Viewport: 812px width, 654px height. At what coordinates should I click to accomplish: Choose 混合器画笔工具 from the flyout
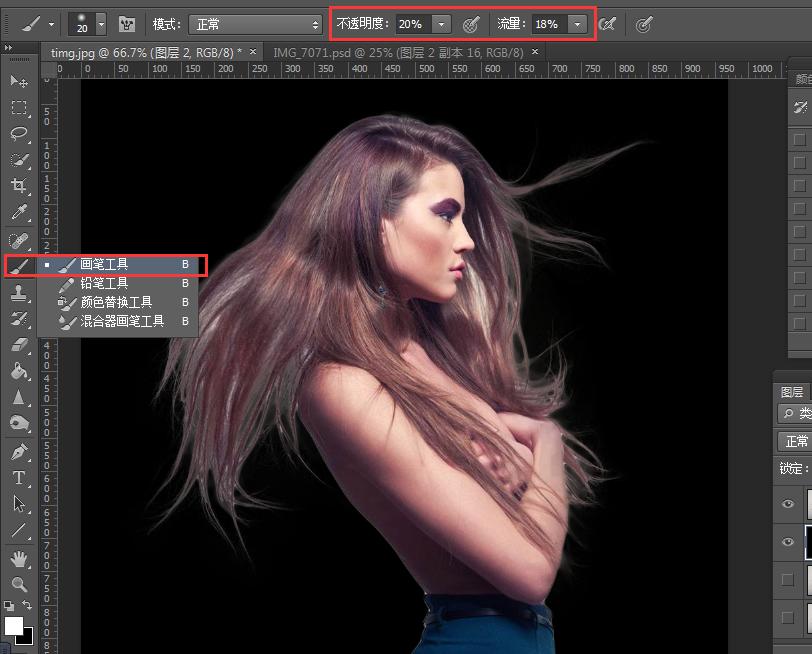point(122,321)
